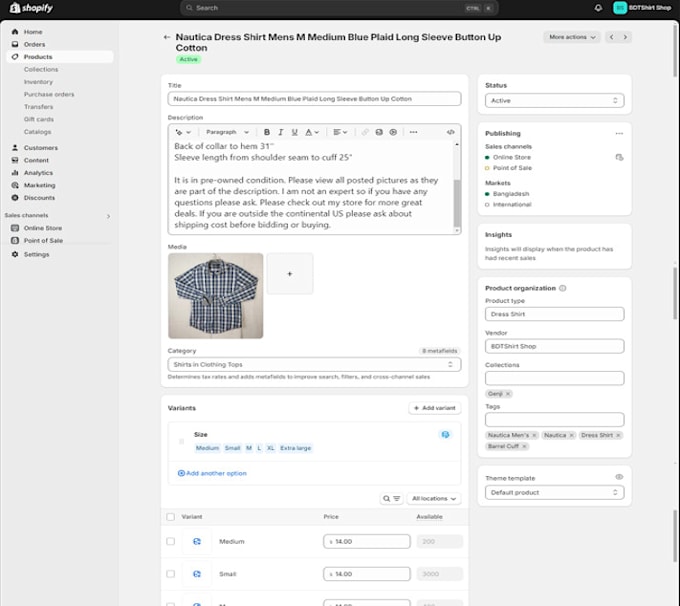Click the plaid shirt media thumbnail
This screenshot has width=680, height=606.
tap(216, 296)
